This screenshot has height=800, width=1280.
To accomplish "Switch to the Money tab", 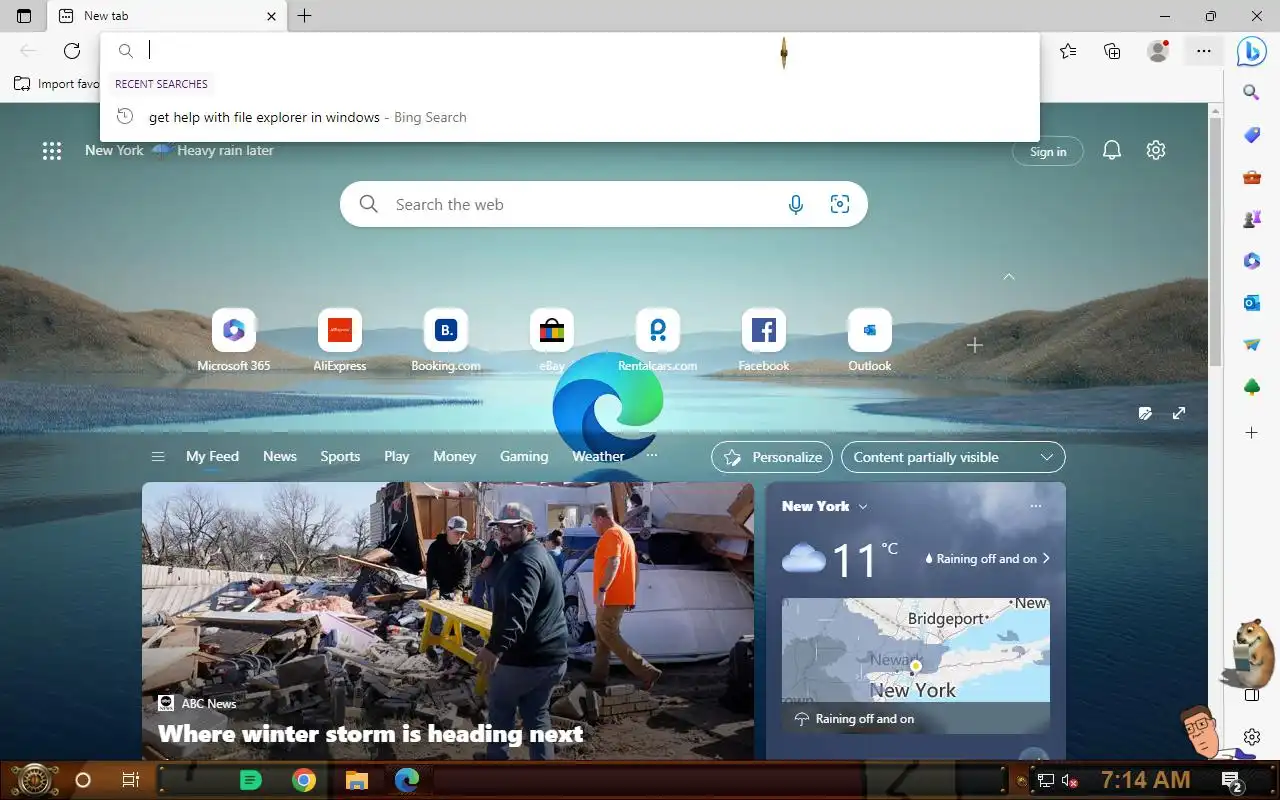I will (x=454, y=456).
